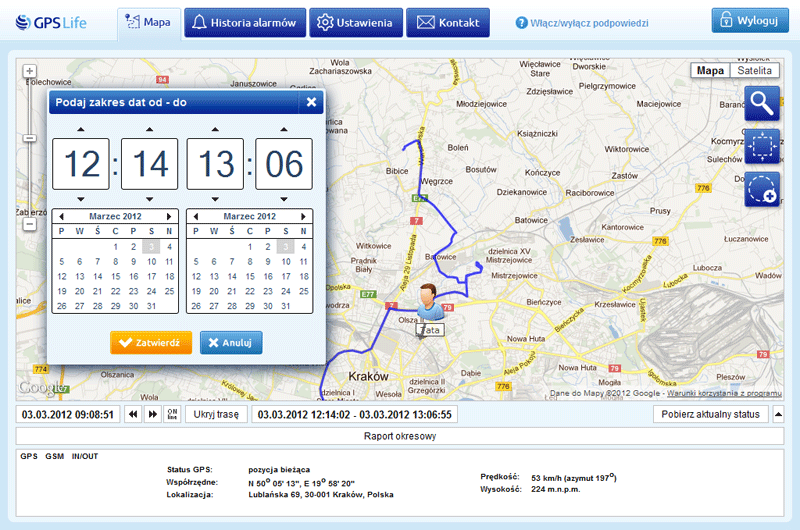Screen dimensions: 800x530
Task: Click Ukryj trasę to hide route
Action: [x=216, y=414]
